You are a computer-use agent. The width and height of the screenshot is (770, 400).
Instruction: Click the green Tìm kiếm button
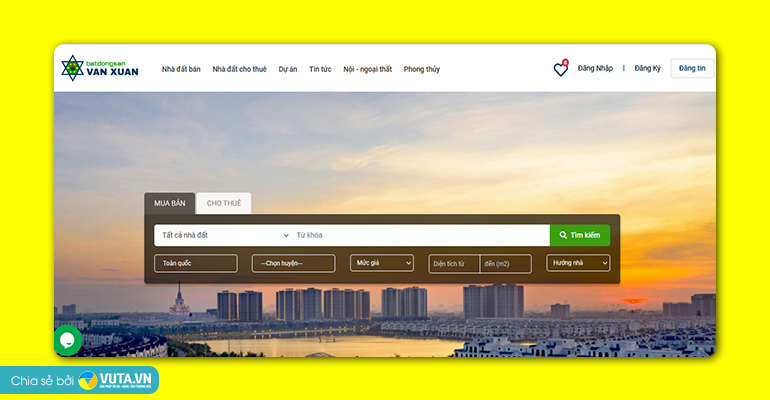(580, 235)
